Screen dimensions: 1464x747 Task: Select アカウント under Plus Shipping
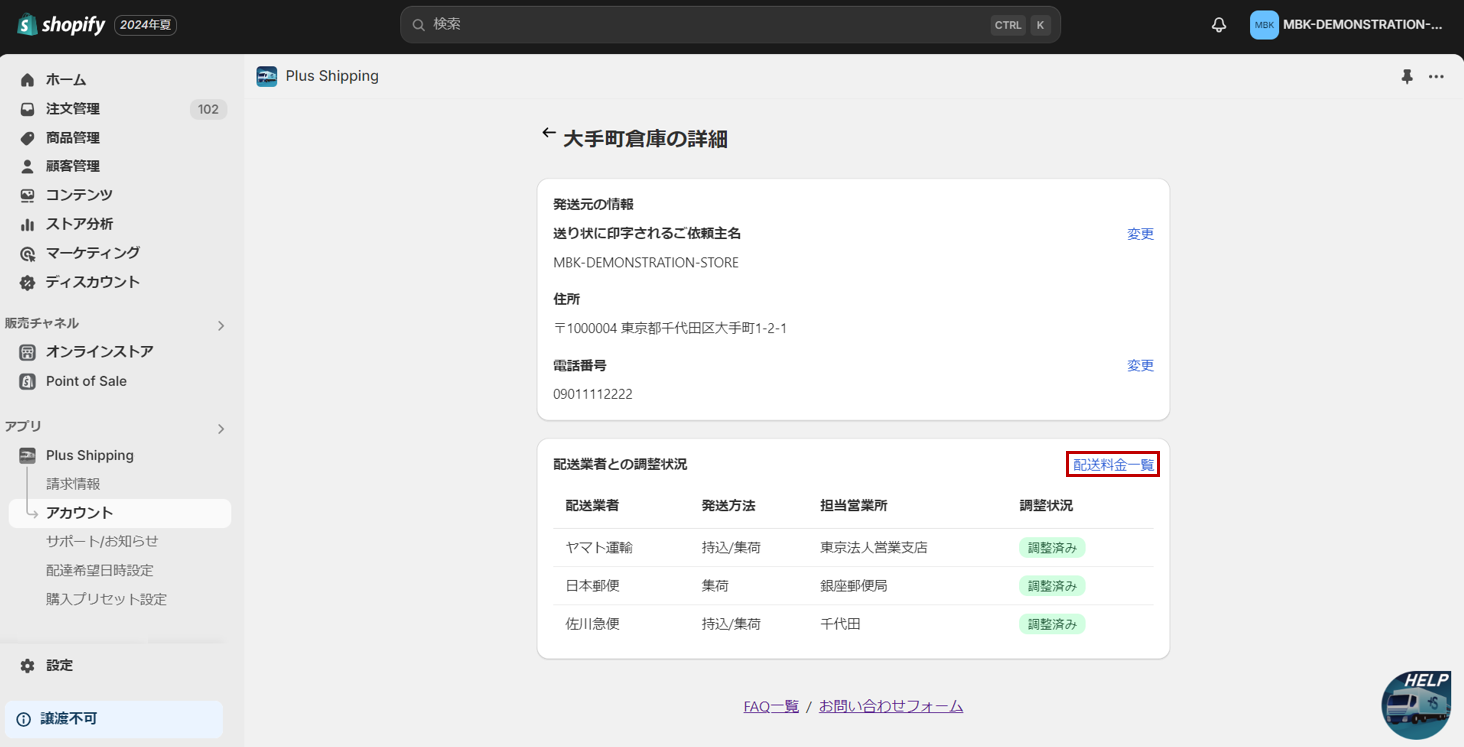120,513
